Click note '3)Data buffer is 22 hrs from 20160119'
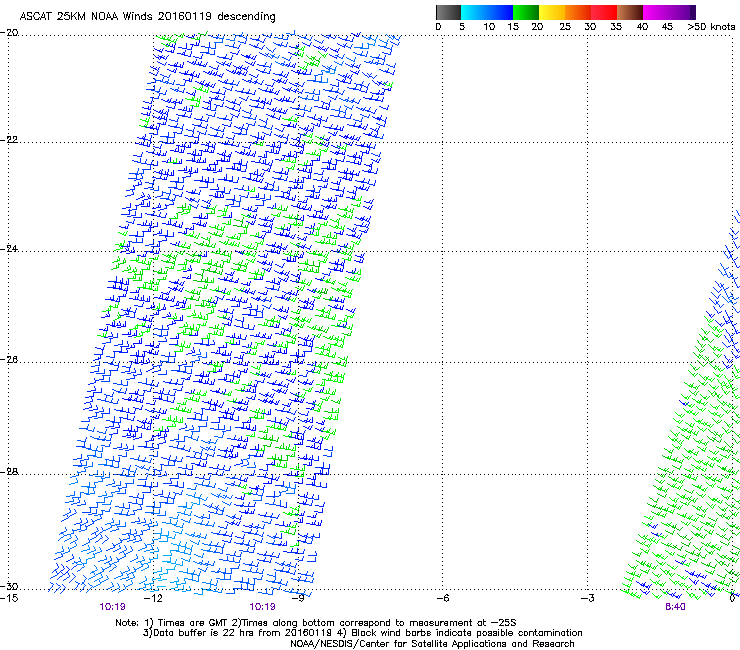The width and height of the screenshot is (740, 650). click(x=237, y=633)
